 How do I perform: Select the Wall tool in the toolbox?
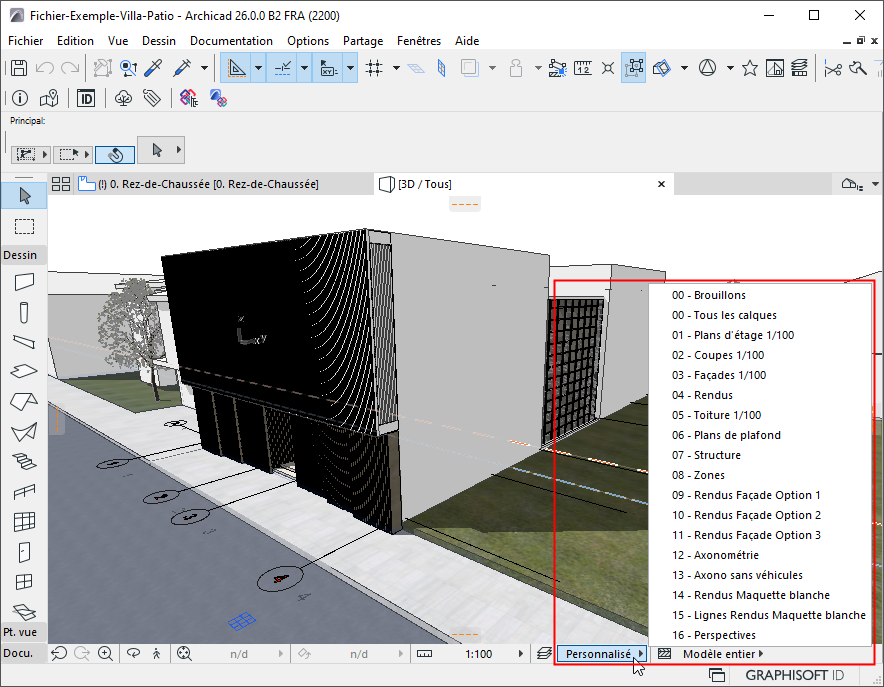24,282
